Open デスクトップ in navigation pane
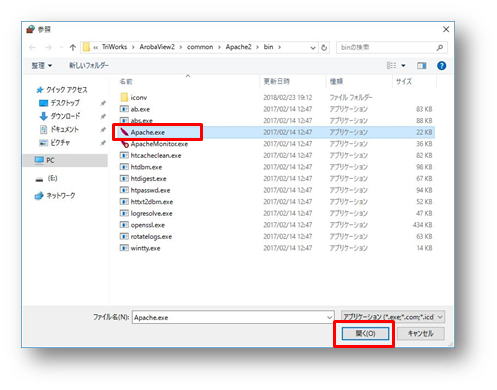 [x=65, y=103]
